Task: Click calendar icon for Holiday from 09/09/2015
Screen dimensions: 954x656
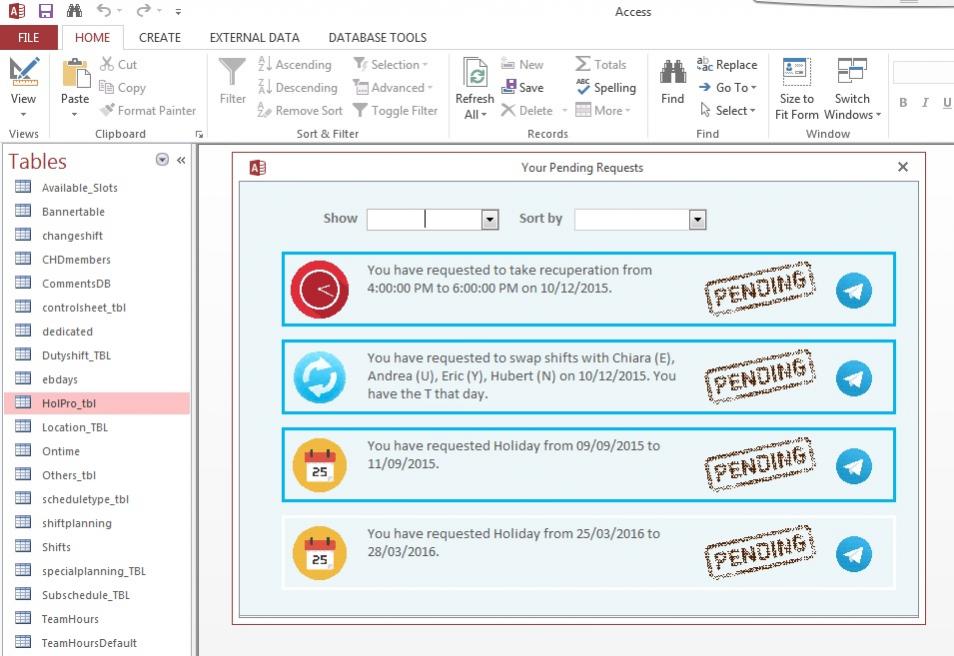Action: tap(319, 466)
